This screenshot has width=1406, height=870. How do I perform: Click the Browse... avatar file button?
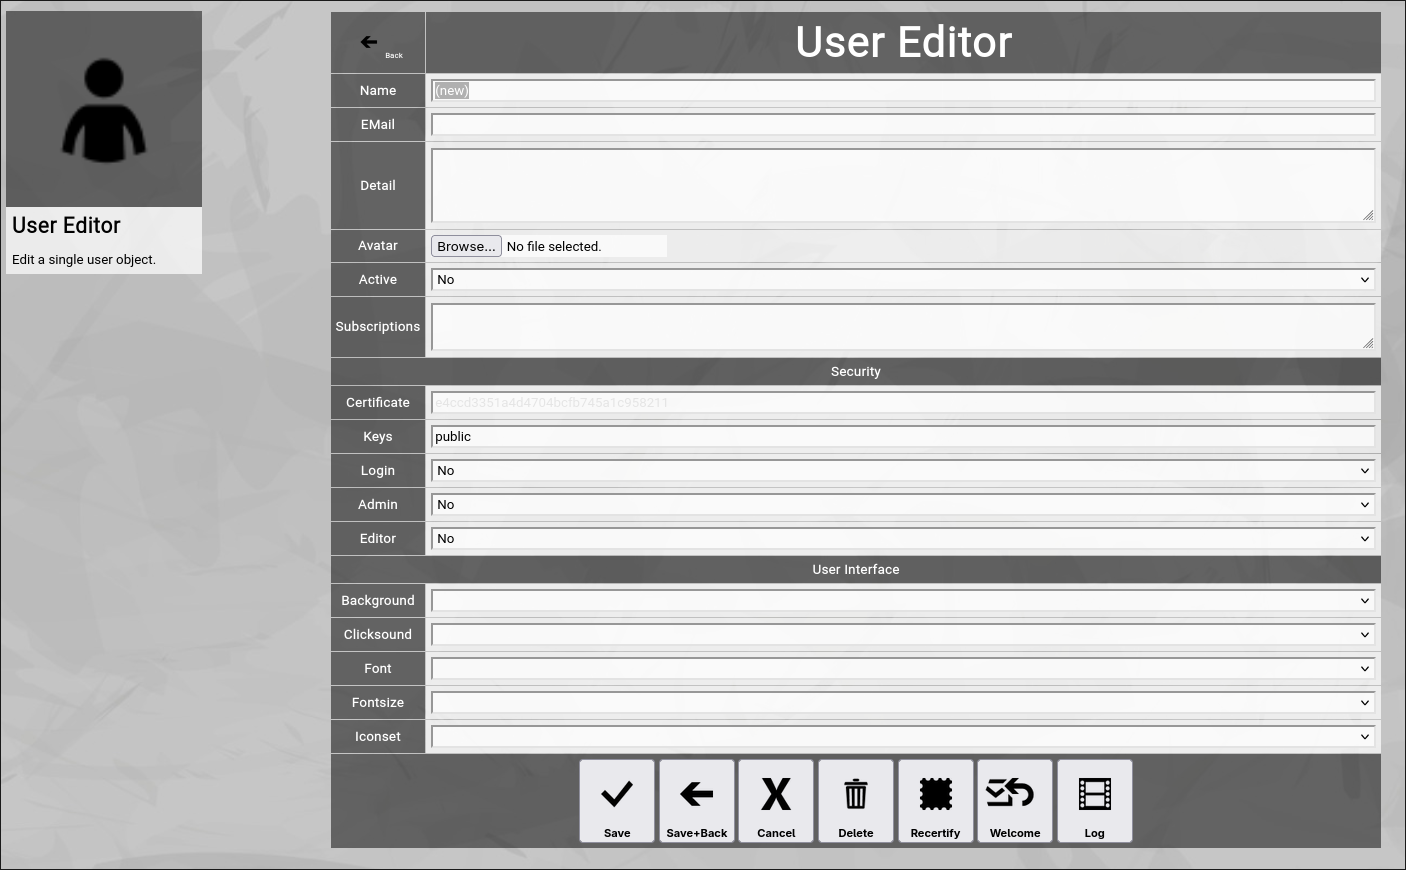coord(466,247)
